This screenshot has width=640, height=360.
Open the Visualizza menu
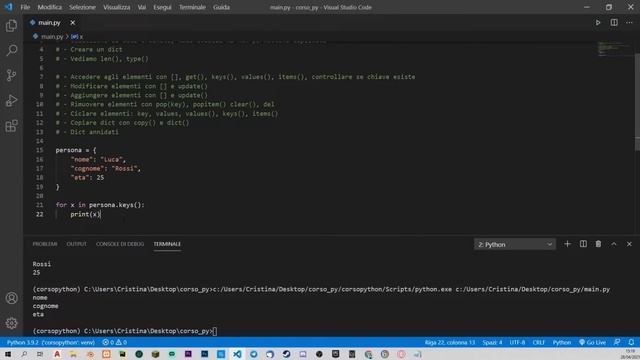117,7
